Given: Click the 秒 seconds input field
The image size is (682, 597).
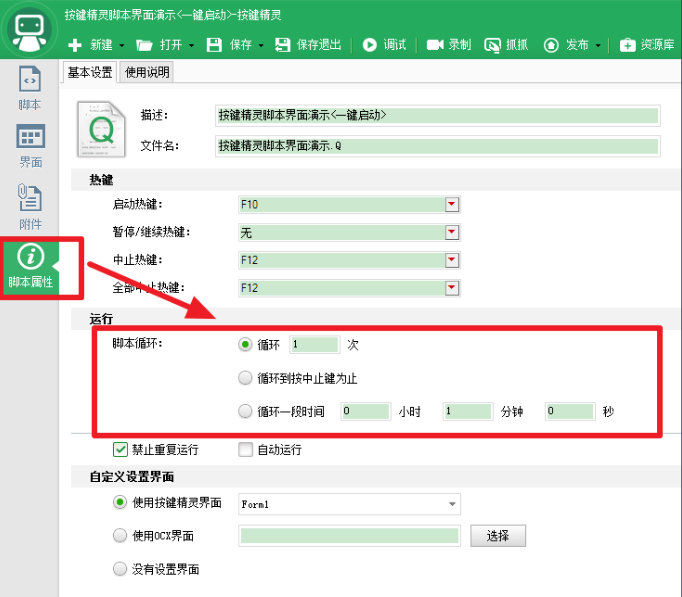Looking at the screenshot, I should (x=570, y=411).
